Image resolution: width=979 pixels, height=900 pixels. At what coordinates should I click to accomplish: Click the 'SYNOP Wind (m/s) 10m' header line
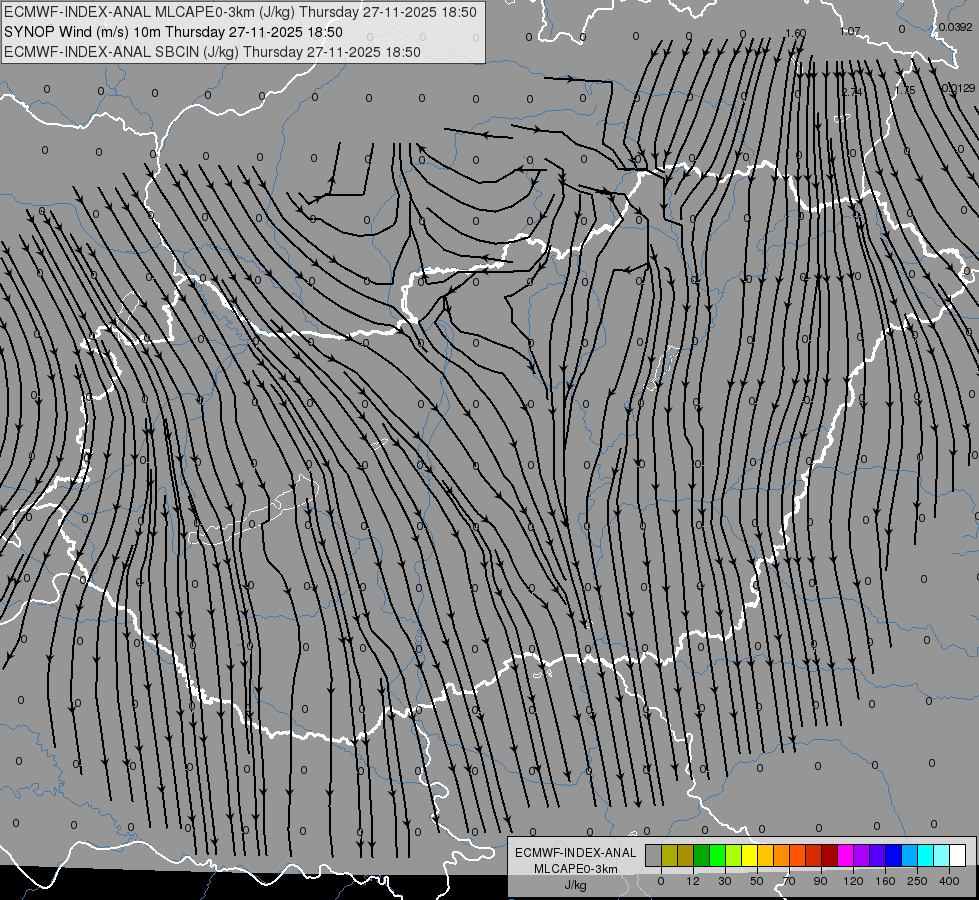[x=174, y=32]
